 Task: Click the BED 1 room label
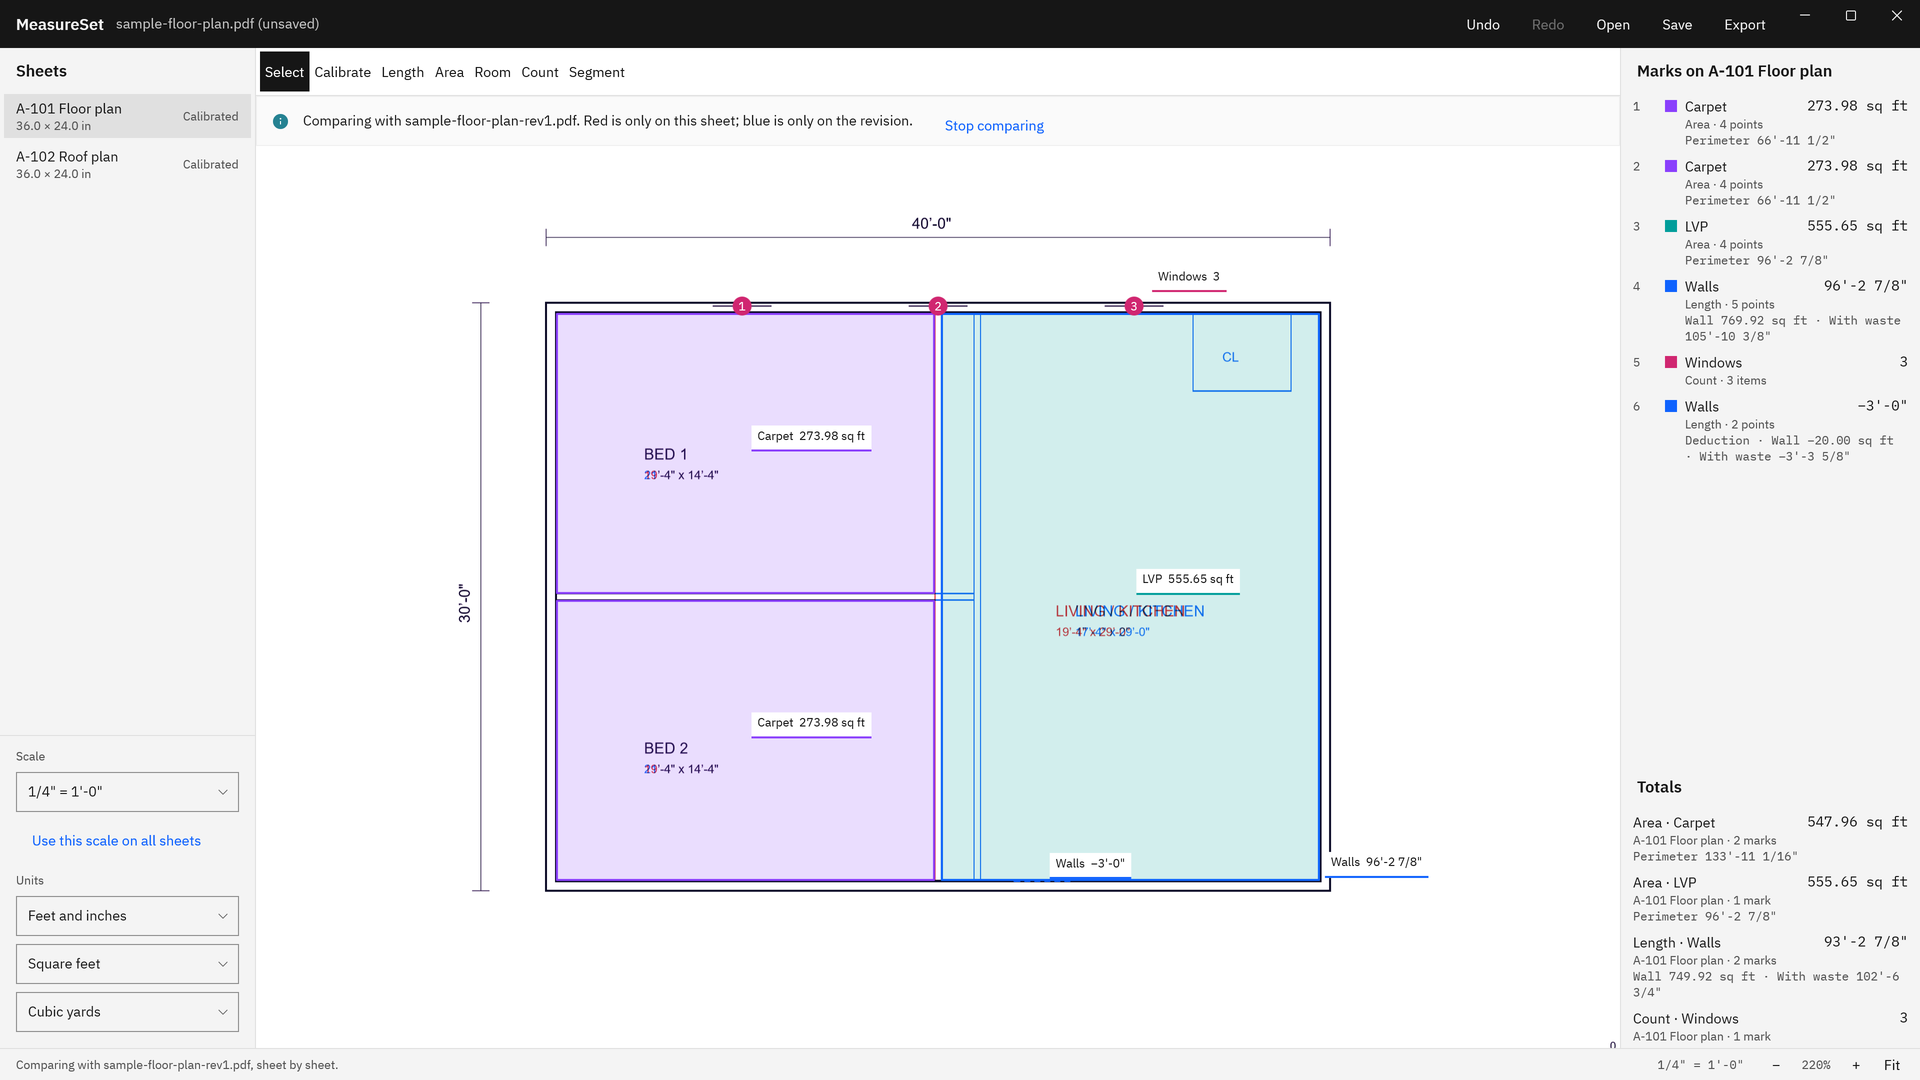665,455
